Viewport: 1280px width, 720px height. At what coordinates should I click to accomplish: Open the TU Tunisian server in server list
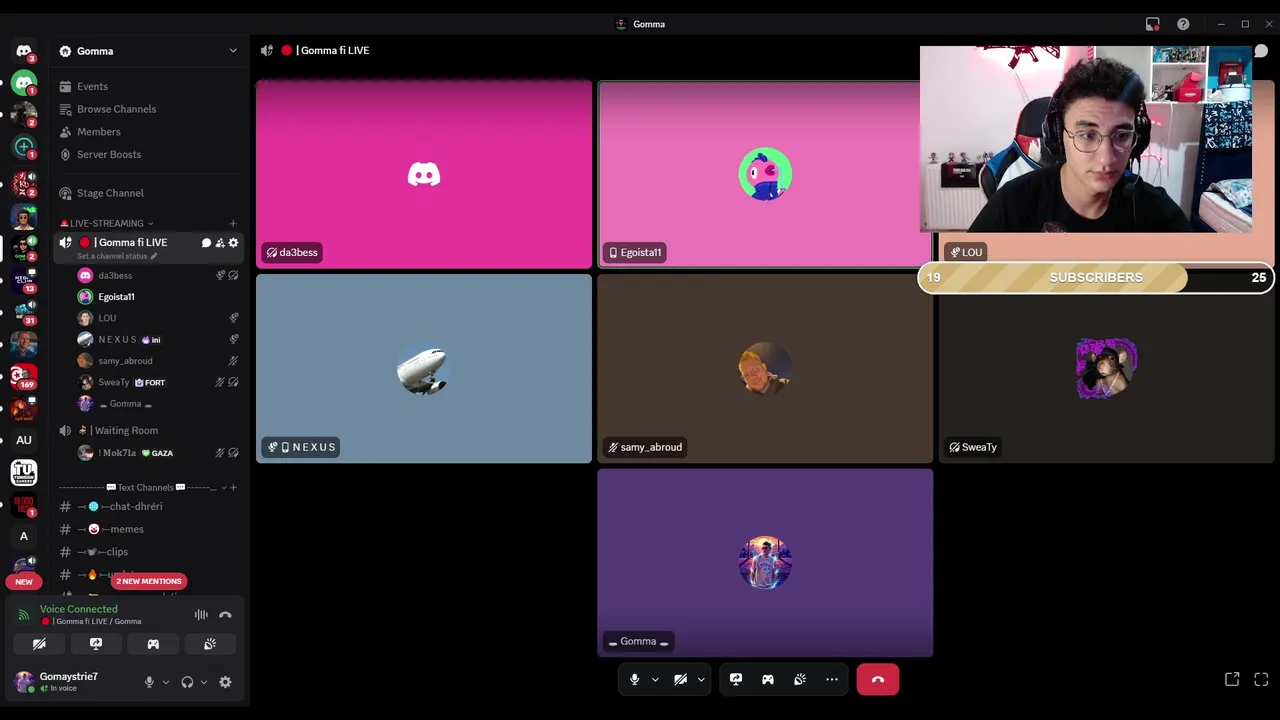click(24, 472)
